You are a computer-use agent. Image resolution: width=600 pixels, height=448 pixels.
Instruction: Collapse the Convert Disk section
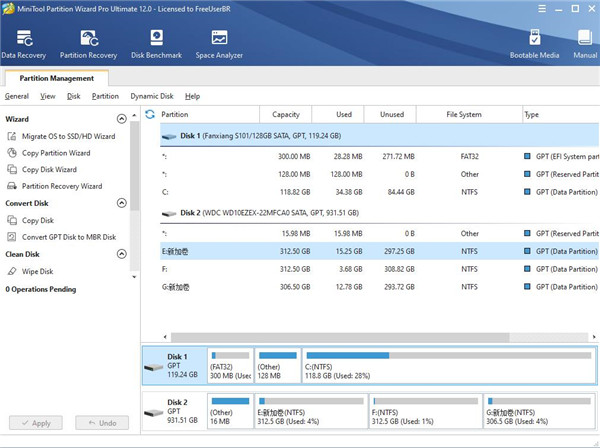[121, 203]
